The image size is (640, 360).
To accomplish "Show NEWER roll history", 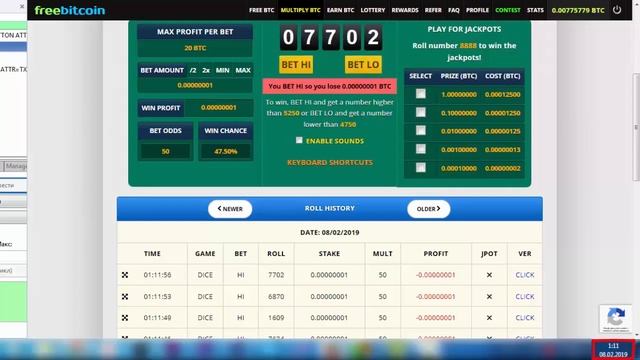I will [230, 209].
